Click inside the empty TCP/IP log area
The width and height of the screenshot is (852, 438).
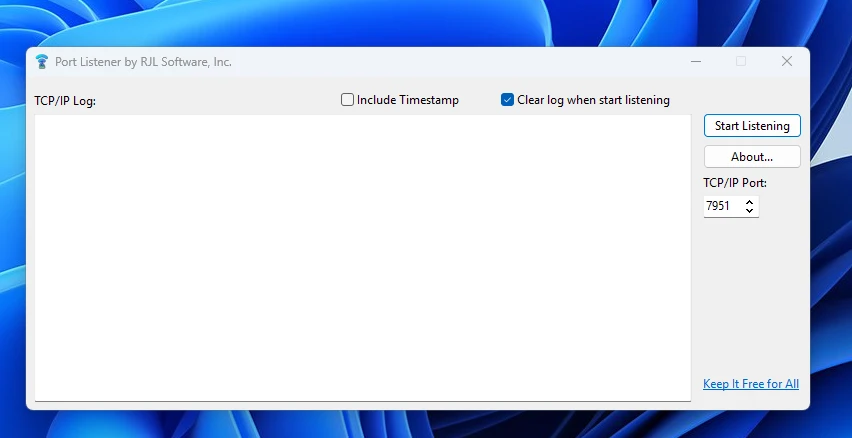coord(362,257)
